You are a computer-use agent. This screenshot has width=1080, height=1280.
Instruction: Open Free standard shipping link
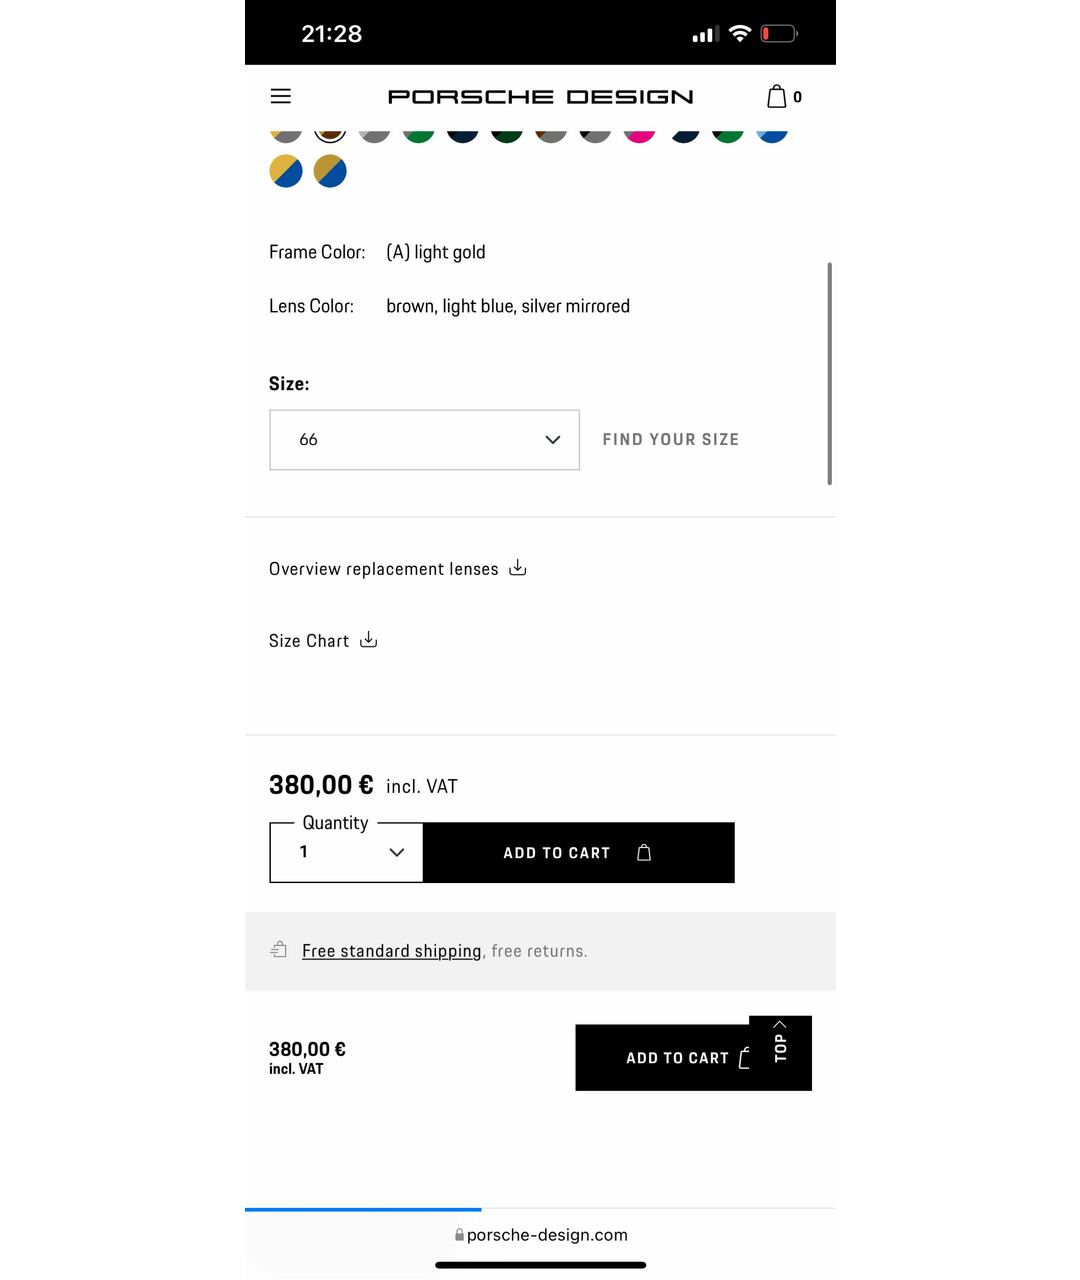(x=392, y=951)
